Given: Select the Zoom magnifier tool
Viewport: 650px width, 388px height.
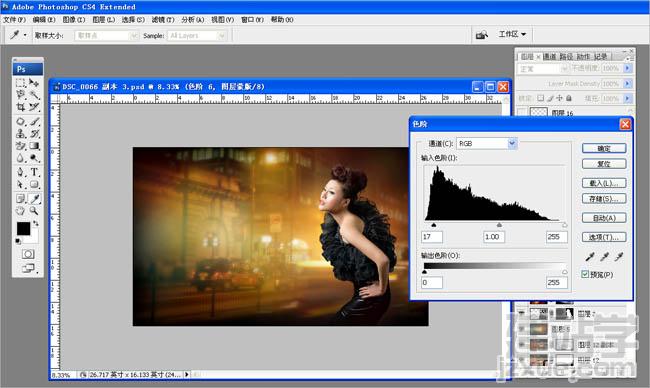Looking at the screenshot, I should point(34,211).
